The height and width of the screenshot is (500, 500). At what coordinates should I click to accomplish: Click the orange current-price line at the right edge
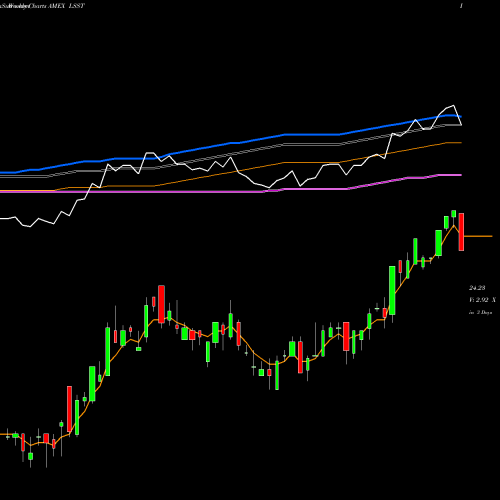[x=478, y=236]
